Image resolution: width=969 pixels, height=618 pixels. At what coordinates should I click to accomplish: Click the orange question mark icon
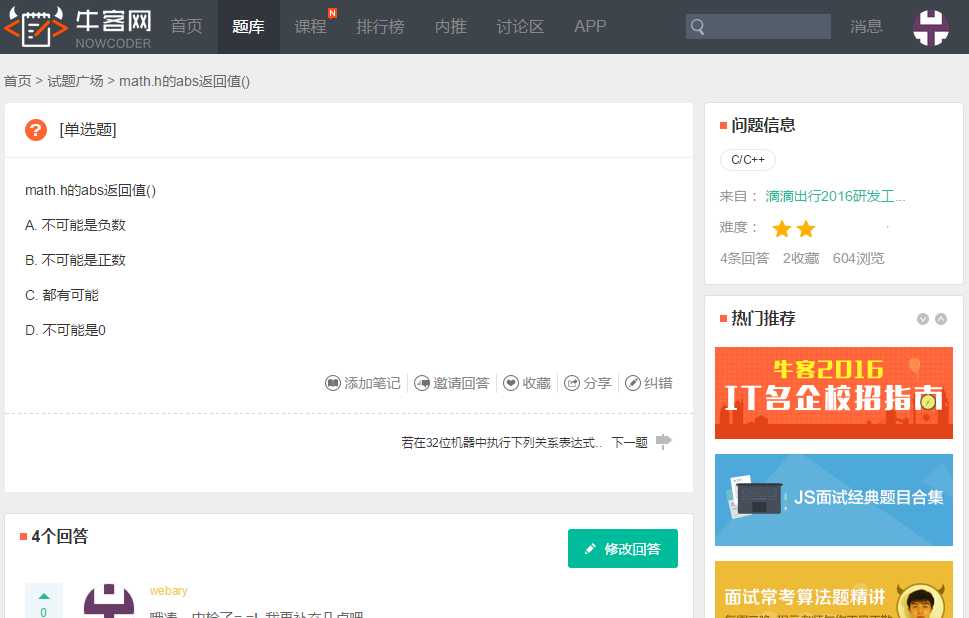click(x=36, y=130)
